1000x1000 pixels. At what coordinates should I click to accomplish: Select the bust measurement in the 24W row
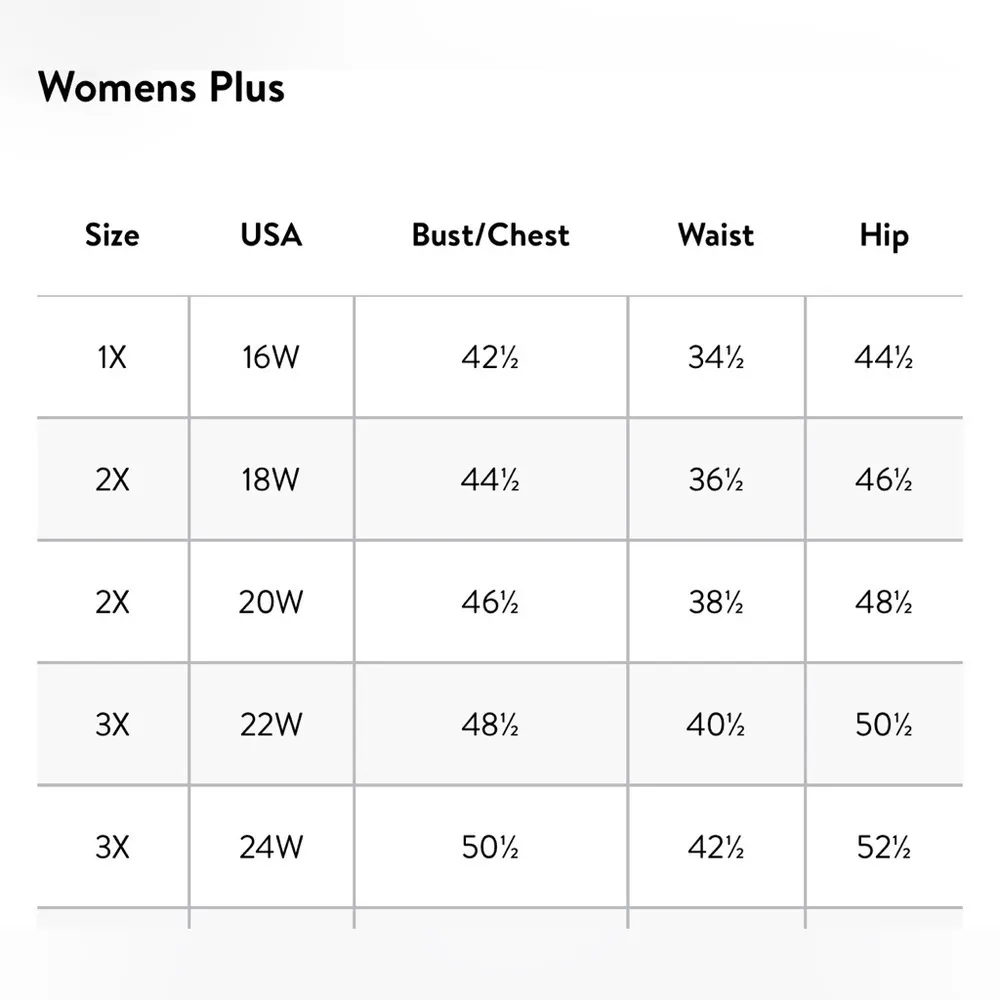click(x=490, y=848)
